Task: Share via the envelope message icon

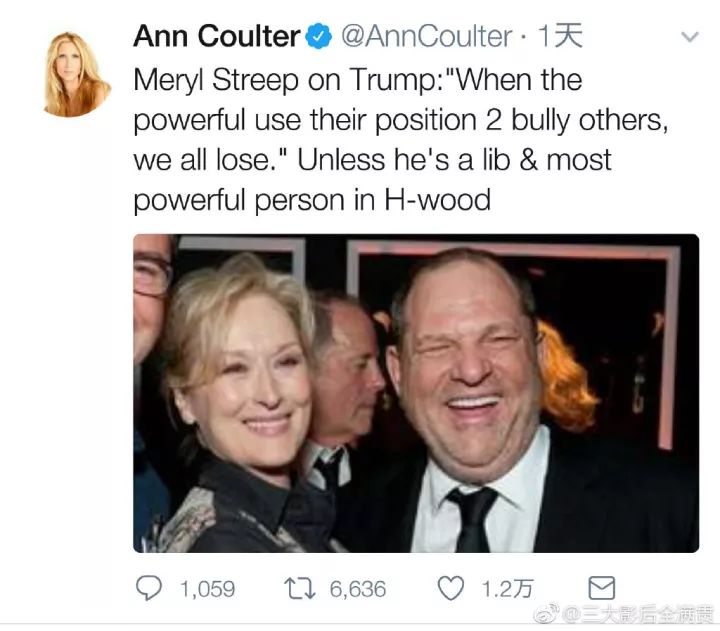Action: coord(602,588)
